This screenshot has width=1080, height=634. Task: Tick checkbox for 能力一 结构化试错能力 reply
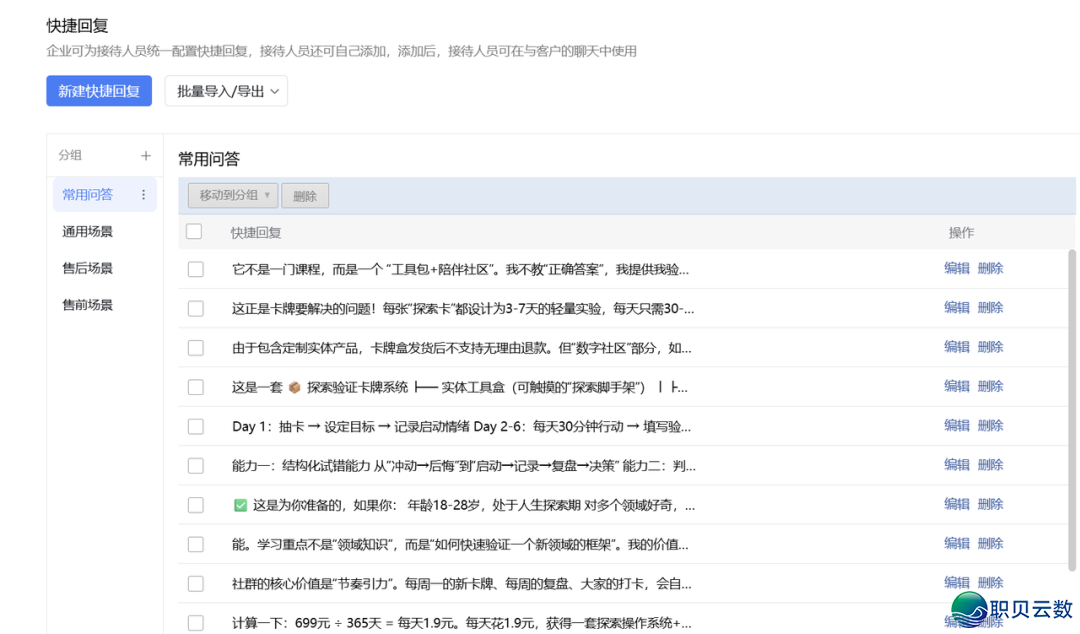coord(196,466)
